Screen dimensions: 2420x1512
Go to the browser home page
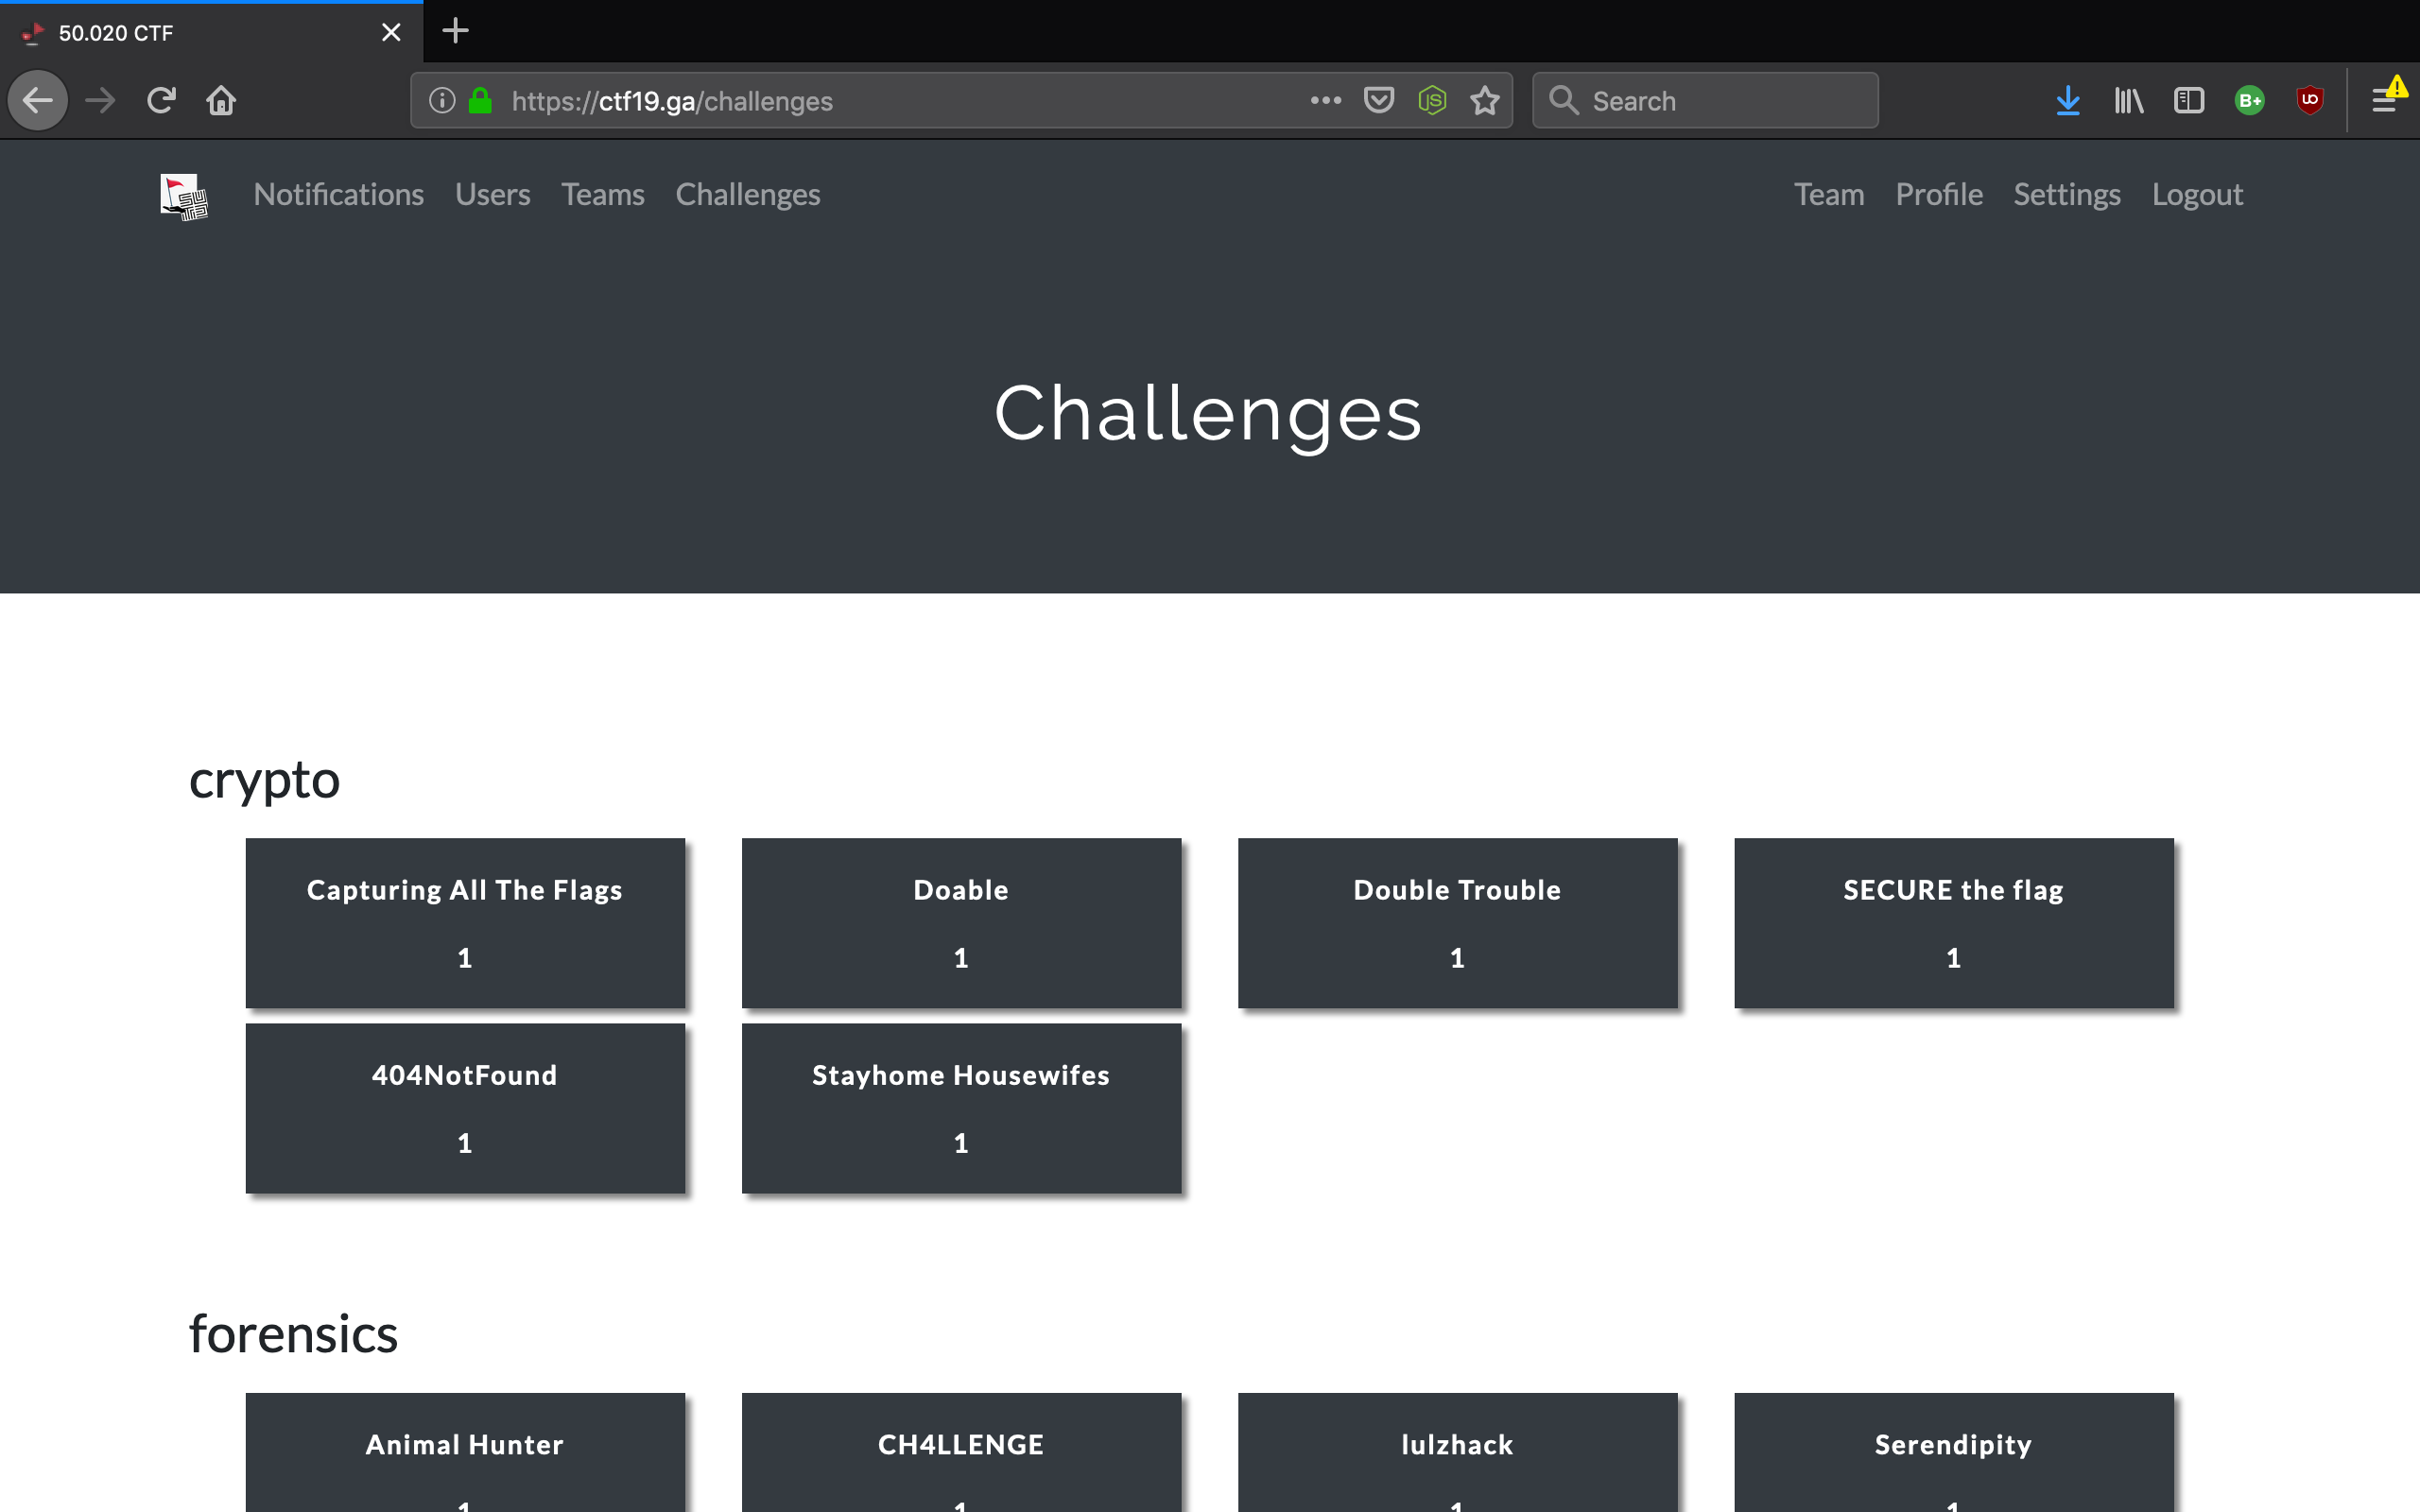(221, 100)
